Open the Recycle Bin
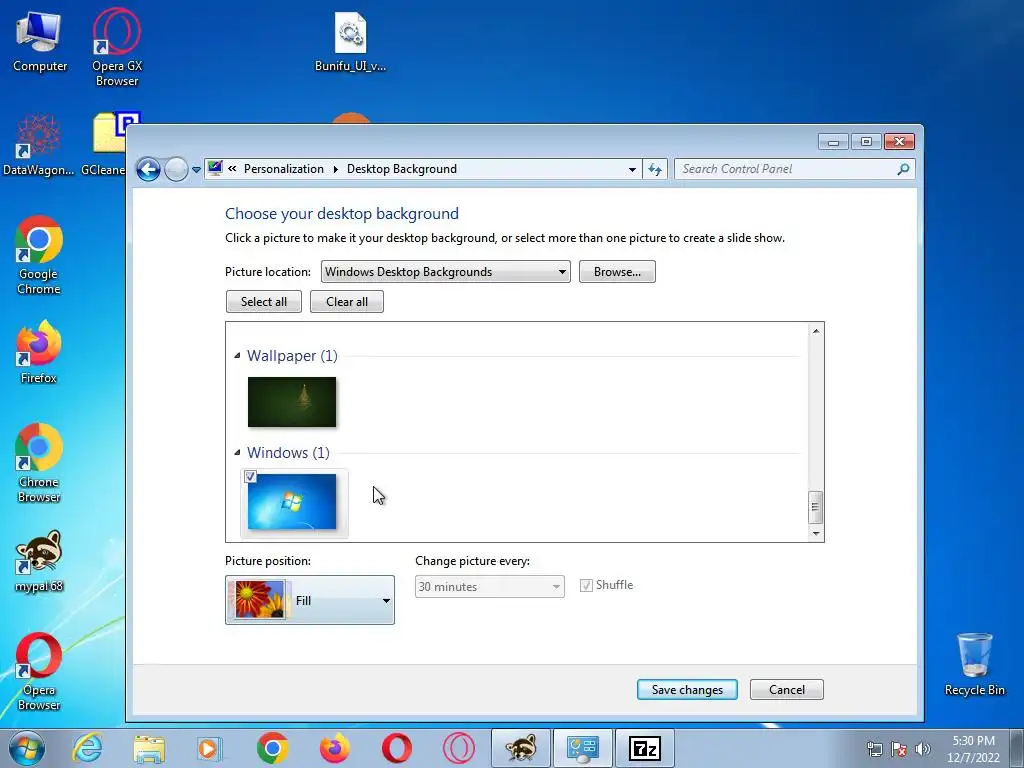This screenshot has height=768, width=1024. coord(974,664)
